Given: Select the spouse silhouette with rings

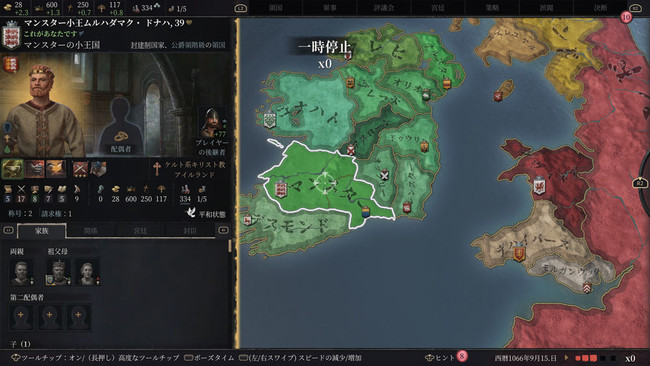Looking at the screenshot, I should 120,124.
